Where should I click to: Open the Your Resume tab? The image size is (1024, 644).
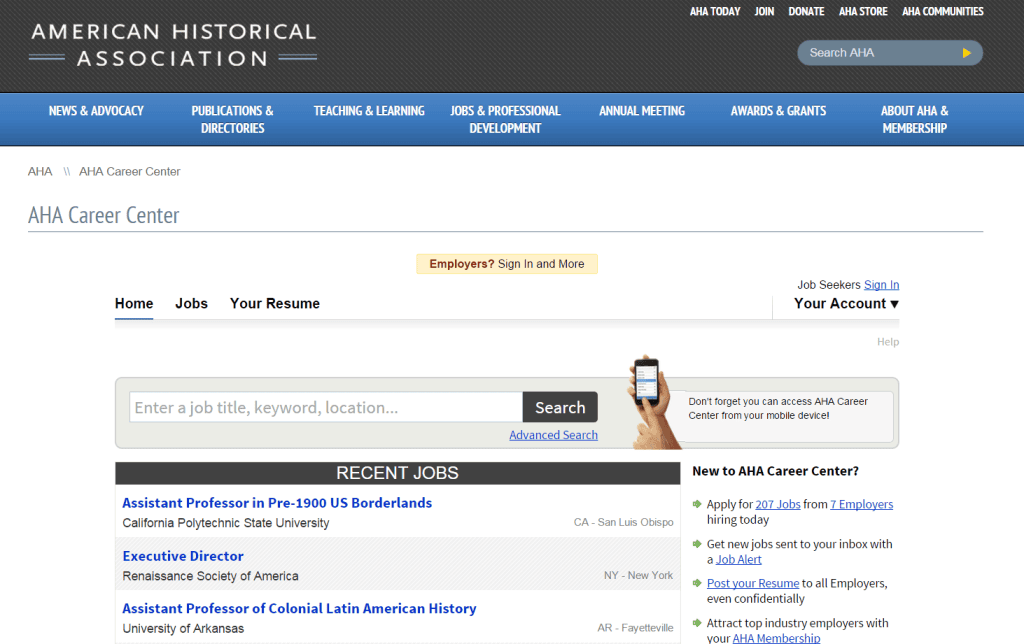[x=275, y=304]
